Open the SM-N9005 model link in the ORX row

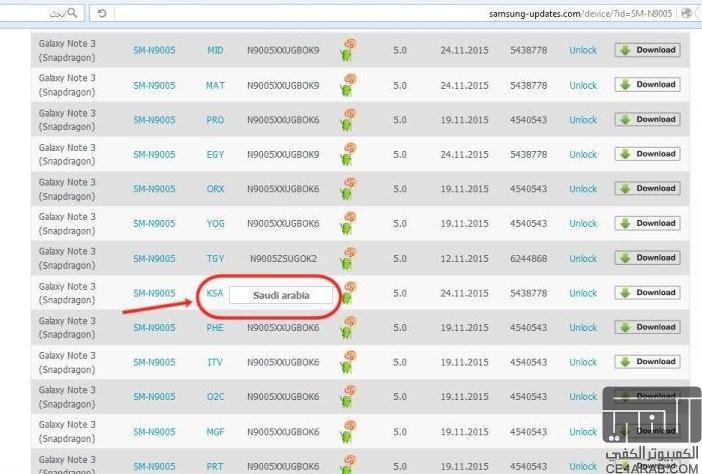pos(154,189)
